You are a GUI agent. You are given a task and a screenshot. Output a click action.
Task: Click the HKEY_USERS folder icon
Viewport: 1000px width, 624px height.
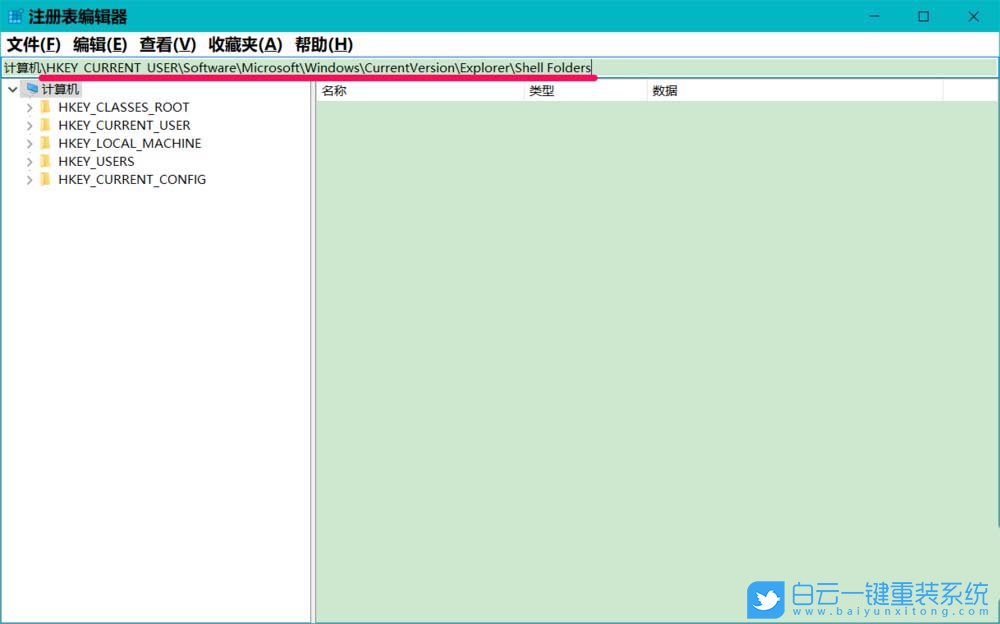[46, 161]
